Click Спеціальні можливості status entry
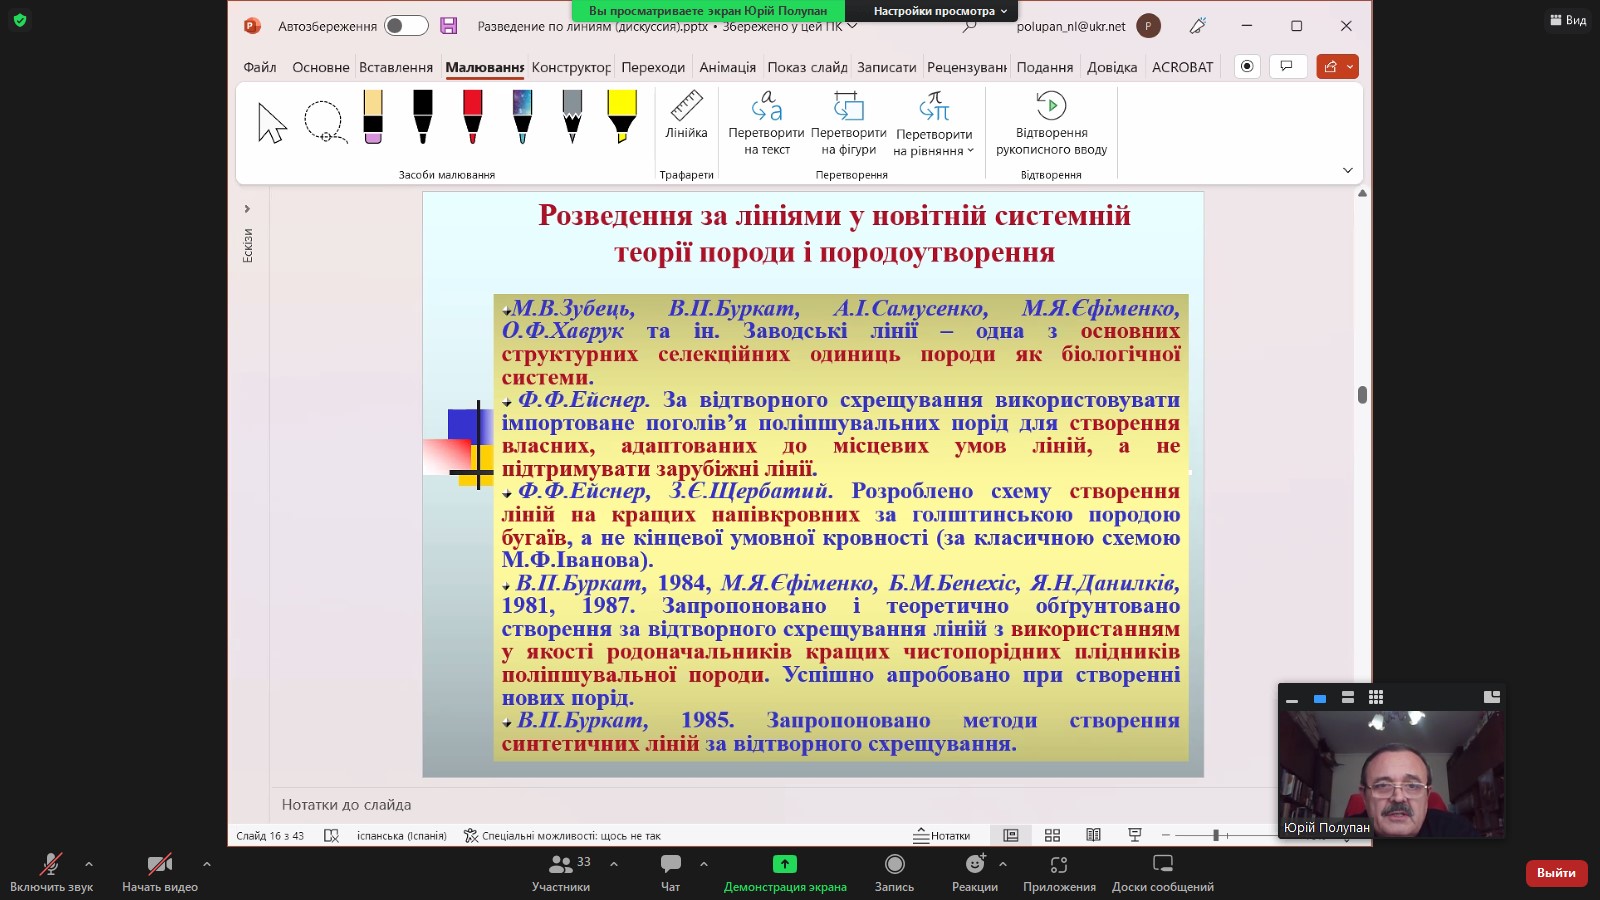This screenshot has width=1600, height=900. 562,835
